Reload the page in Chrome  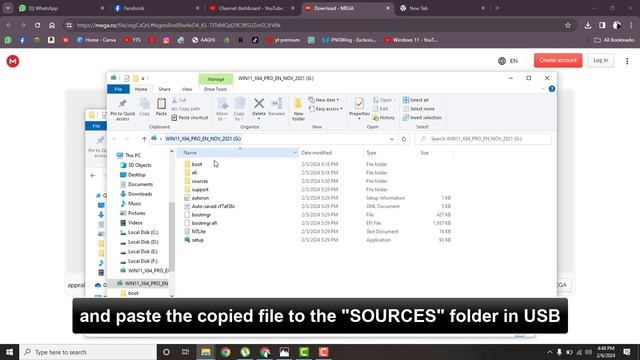point(37,25)
